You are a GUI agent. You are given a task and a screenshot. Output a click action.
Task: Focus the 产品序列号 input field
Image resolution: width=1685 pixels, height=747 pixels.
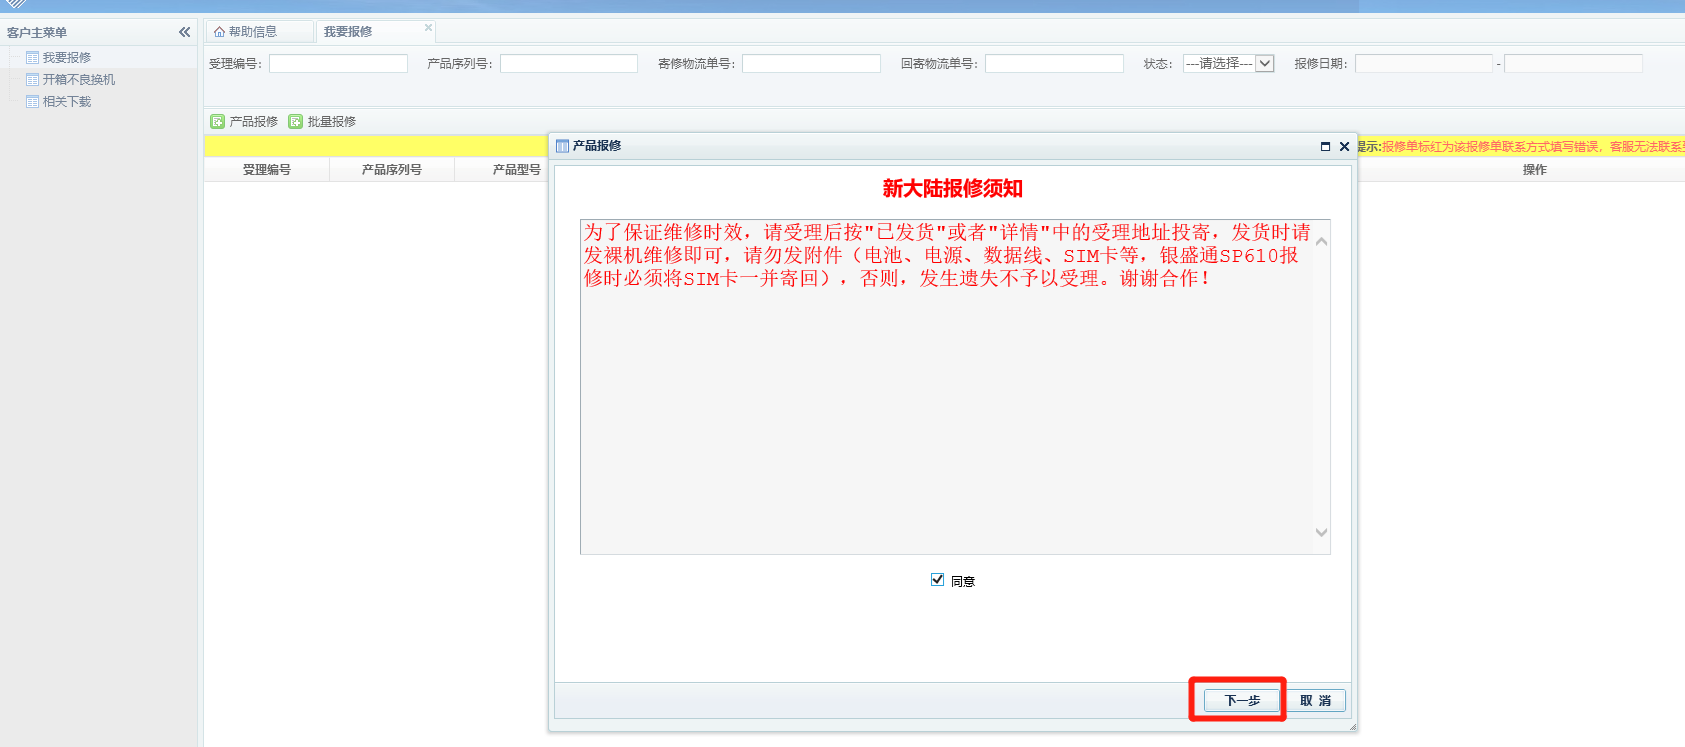[569, 64]
